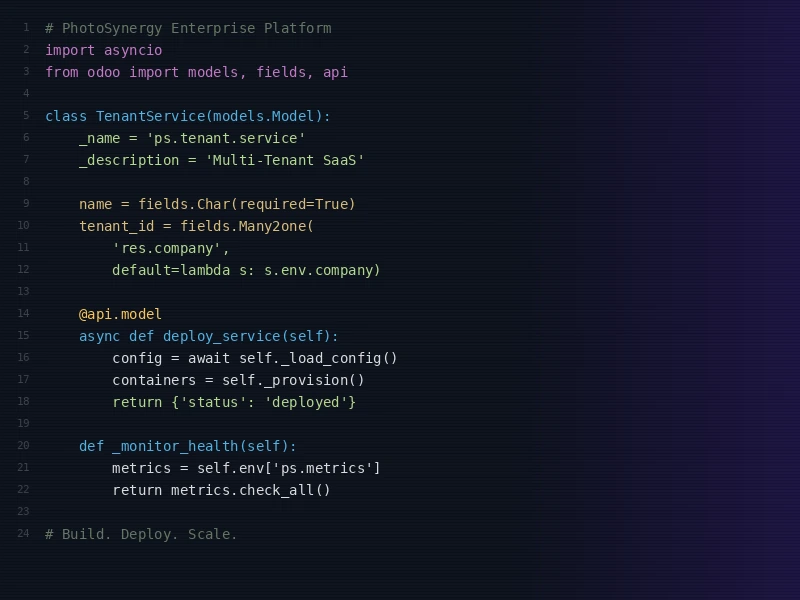This screenshot has width=800, height=600.
Task: Click 'metrics.check_all()' return statement
Action: click(250, 490)
